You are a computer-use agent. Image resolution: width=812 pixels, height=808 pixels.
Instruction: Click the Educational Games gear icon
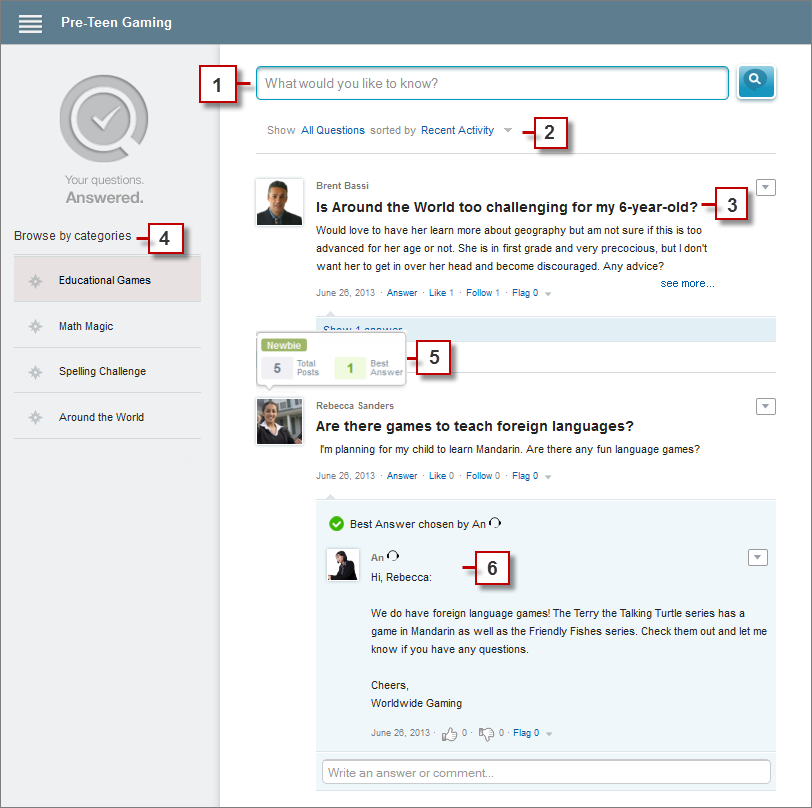[35, 281]
